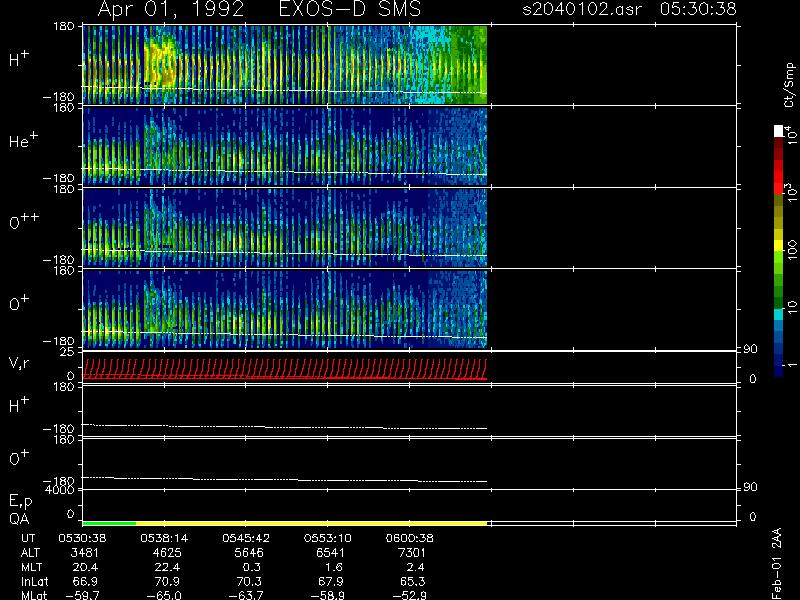Click MLT value "1.6"

tap(333, 567)
